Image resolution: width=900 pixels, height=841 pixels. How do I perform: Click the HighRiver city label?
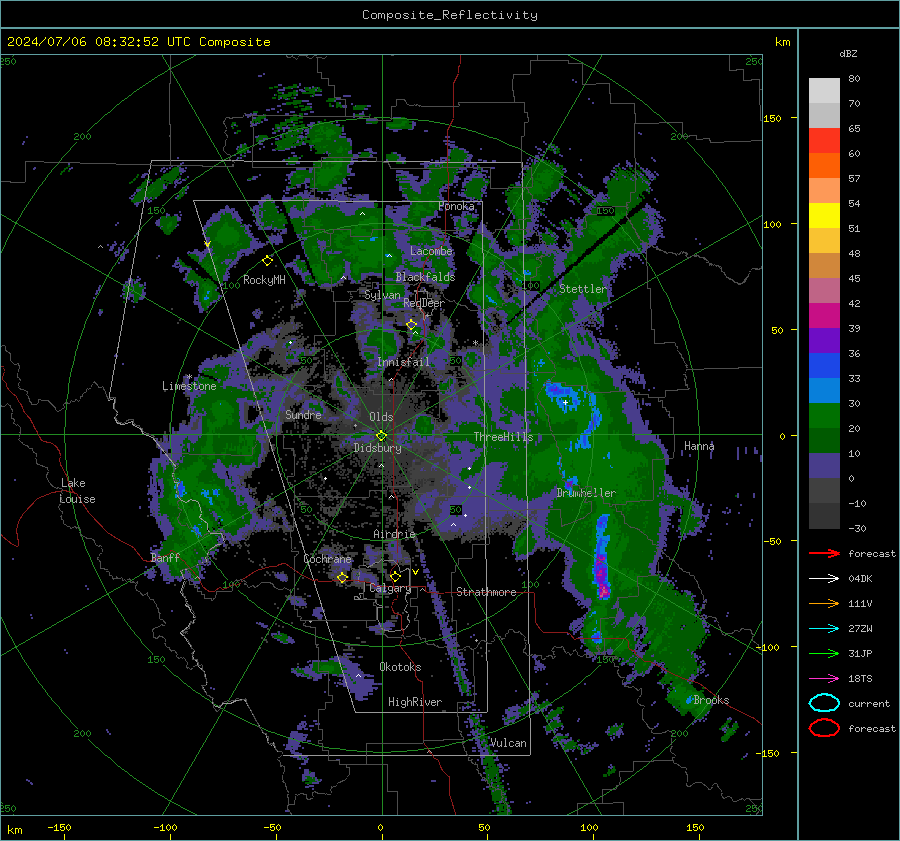[x=415, y=702]
